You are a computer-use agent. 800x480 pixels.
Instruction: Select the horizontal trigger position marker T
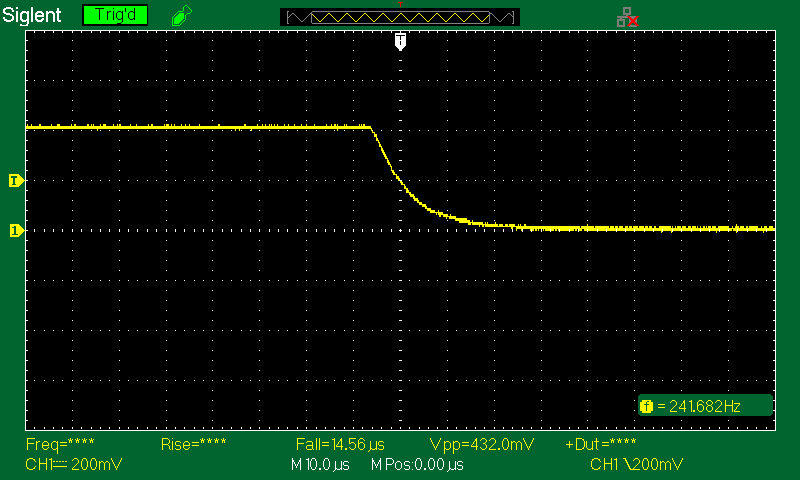400,40
